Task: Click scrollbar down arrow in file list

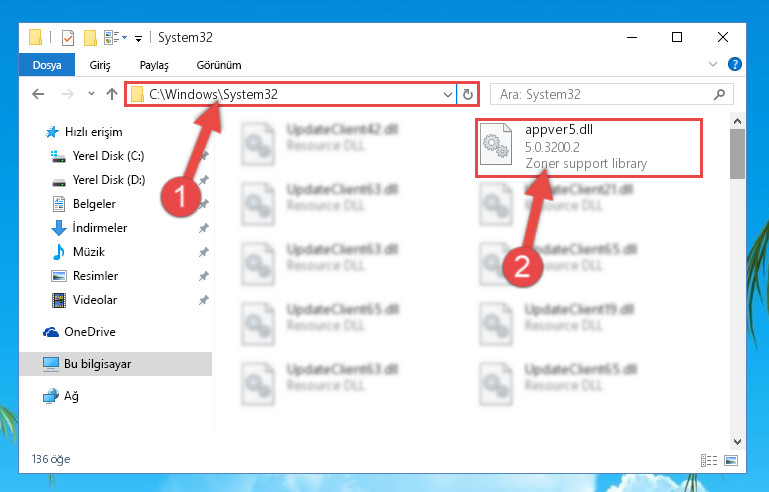Action: click(737, 441)
